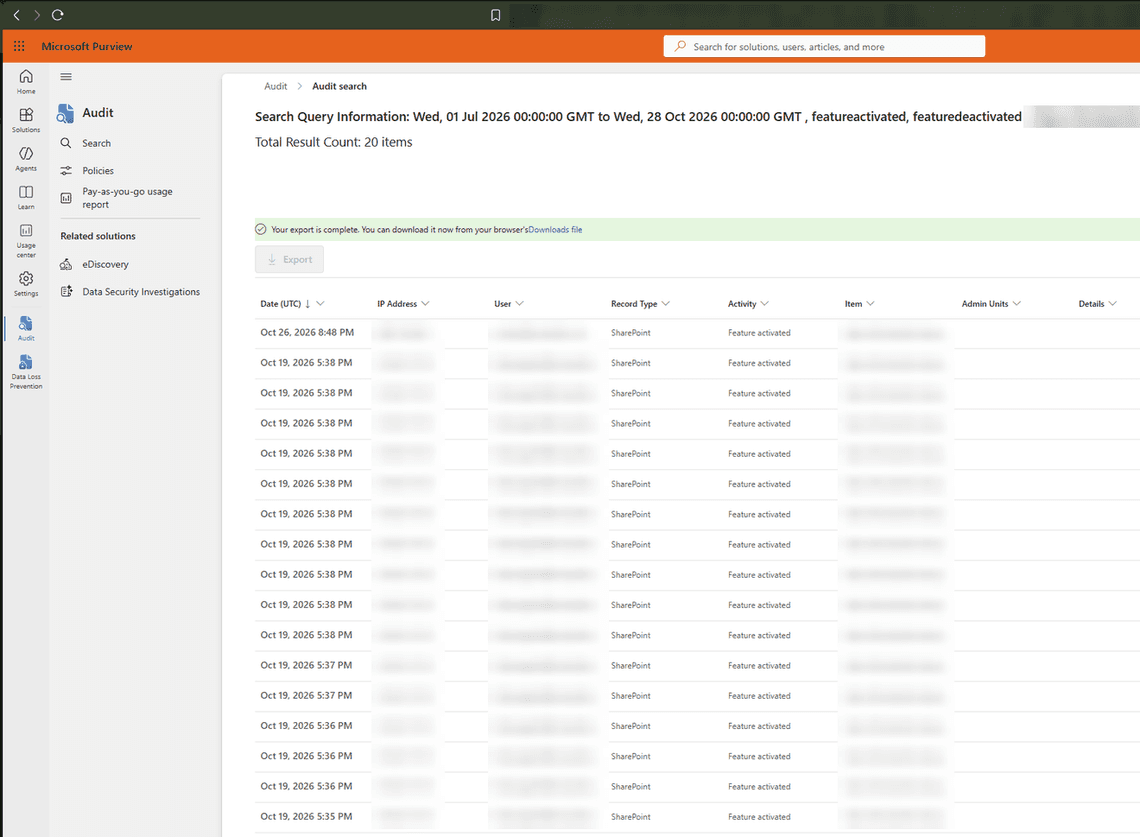This screenshot has height=837, width=1140.
Task: Click the Audit breadcrumb link
Action: point(276,86)
